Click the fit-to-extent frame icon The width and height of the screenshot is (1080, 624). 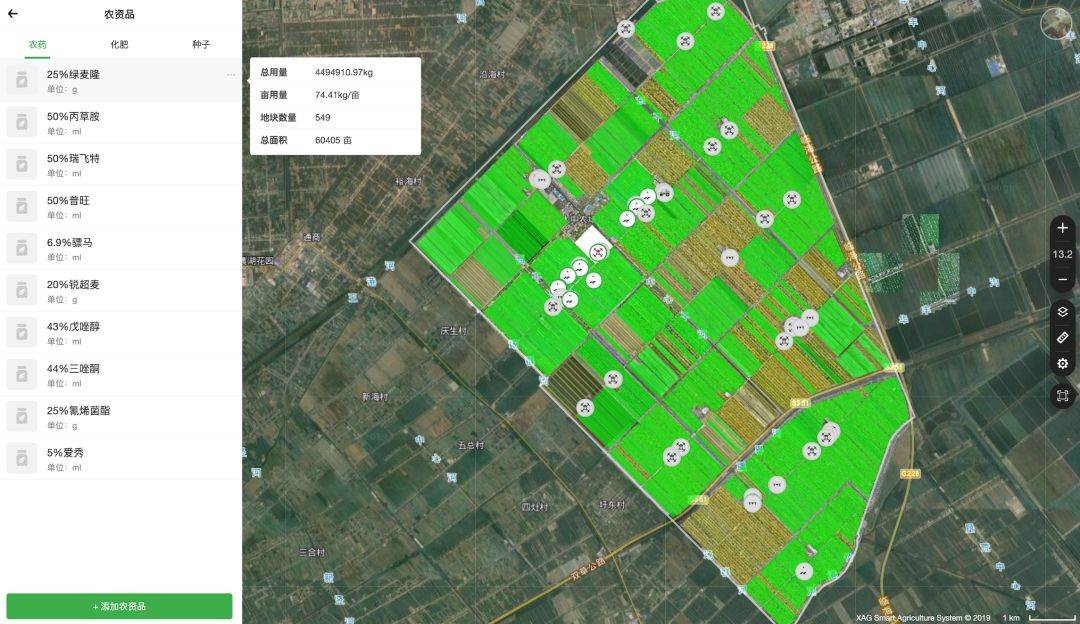click(x=1062, y=396)
